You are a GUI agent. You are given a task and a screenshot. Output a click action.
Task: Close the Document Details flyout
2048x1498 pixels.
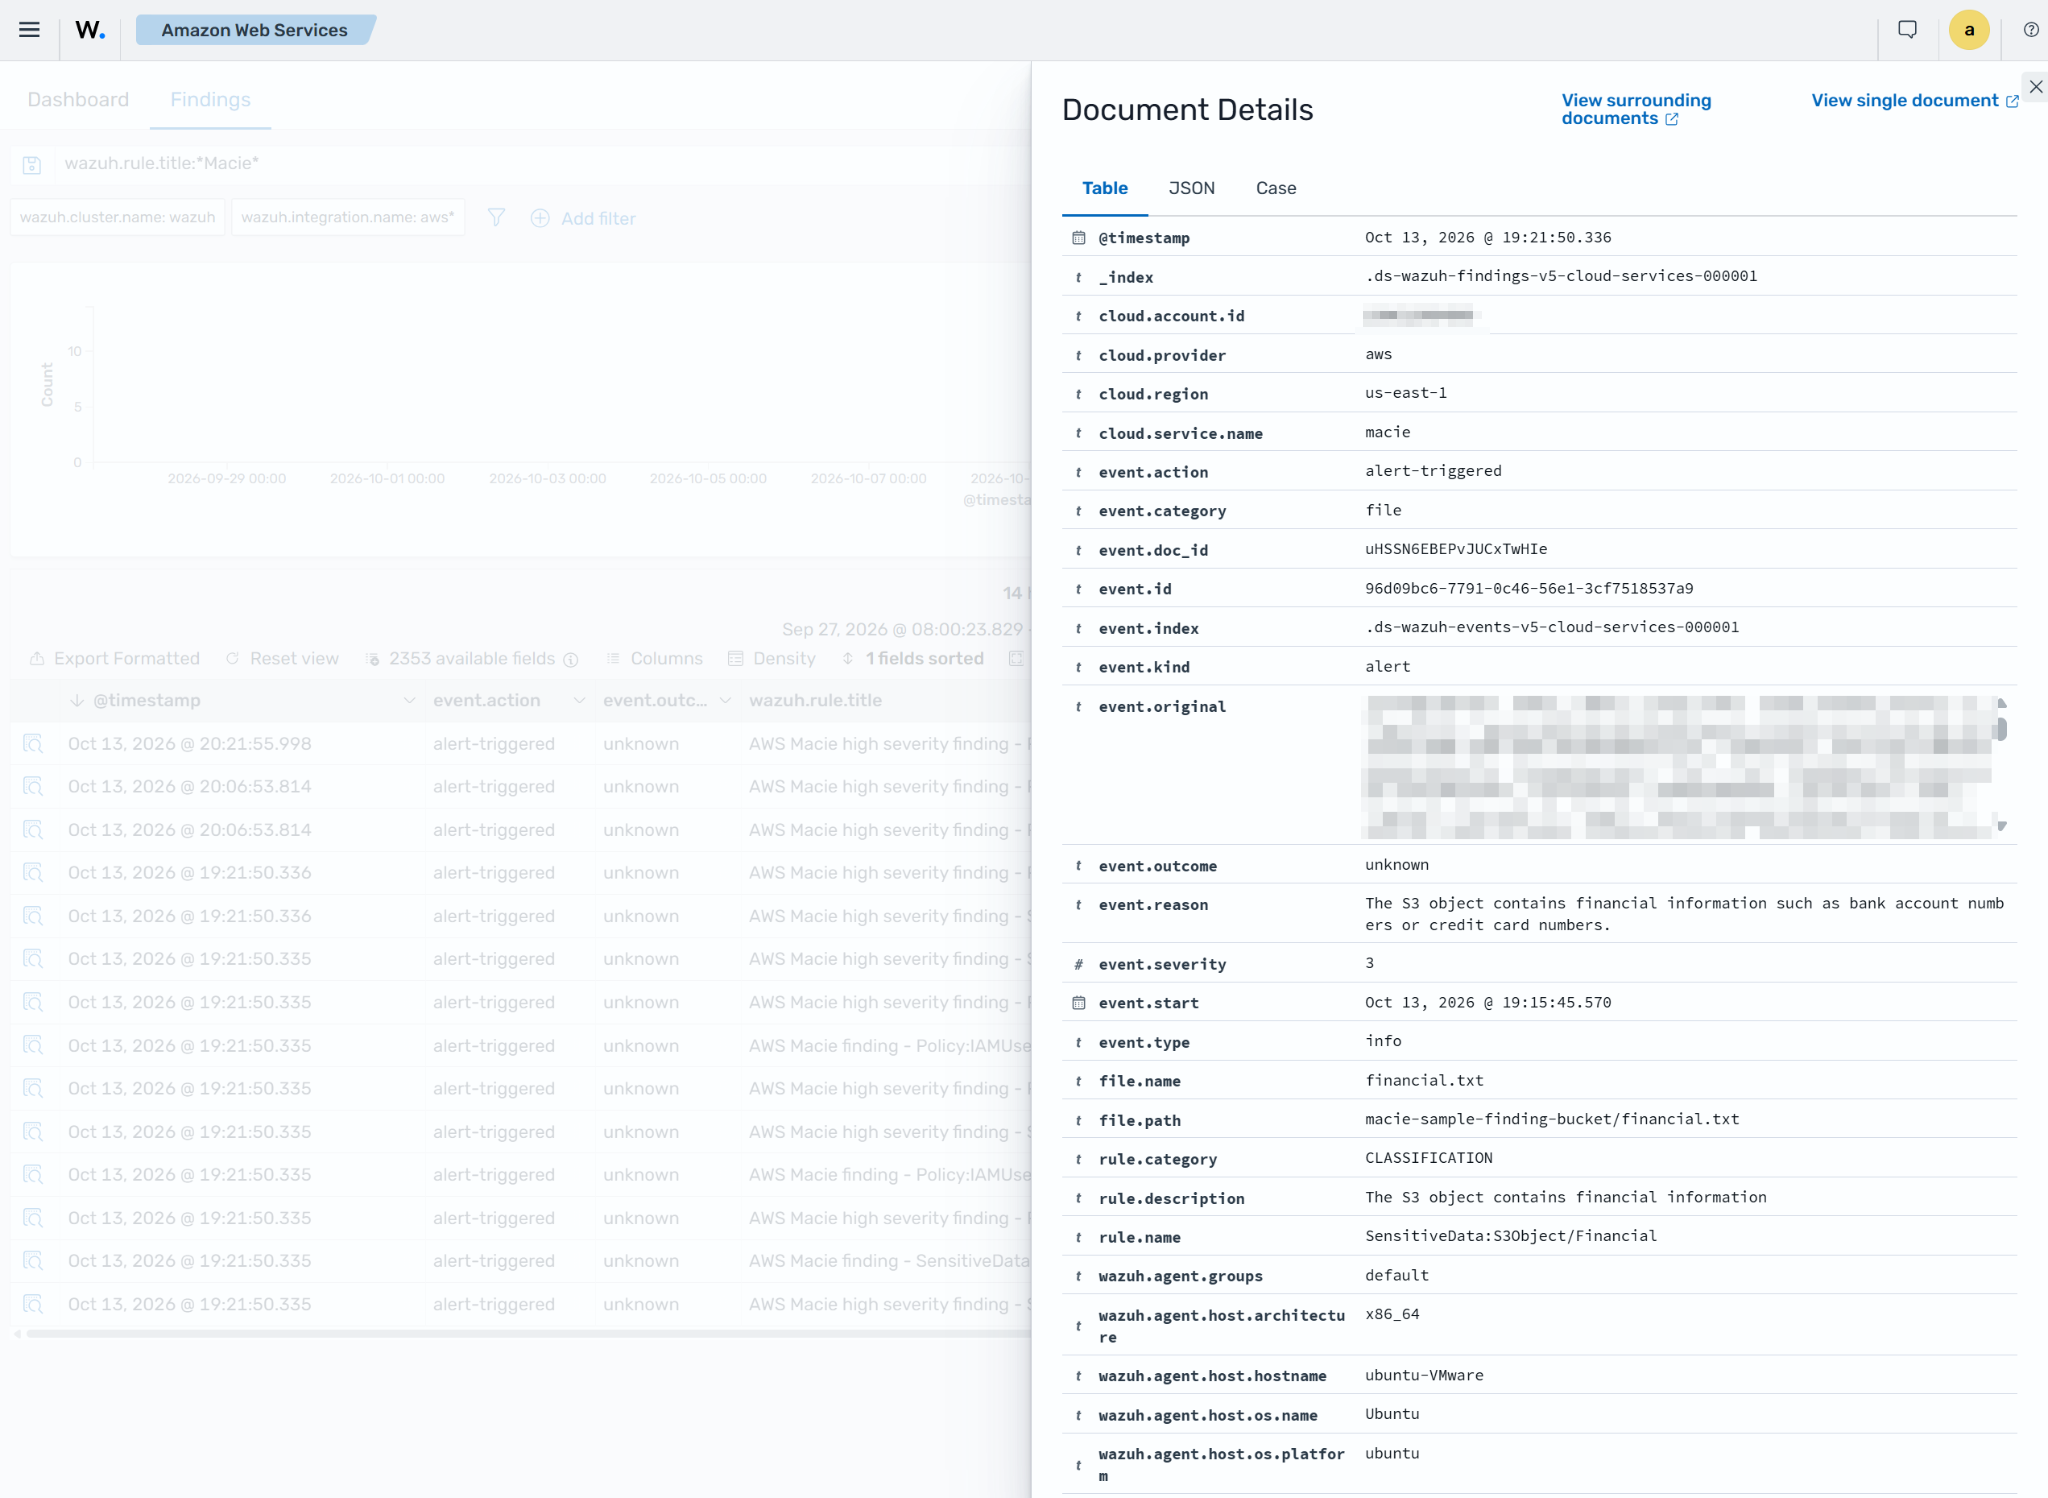(x=2035, y=87)
